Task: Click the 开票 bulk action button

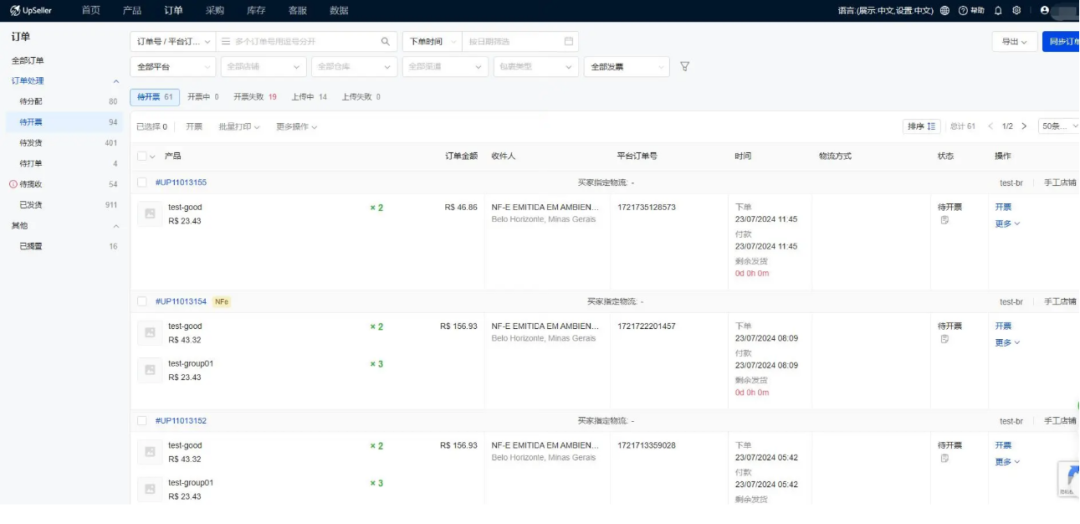Action: [194, 127]
